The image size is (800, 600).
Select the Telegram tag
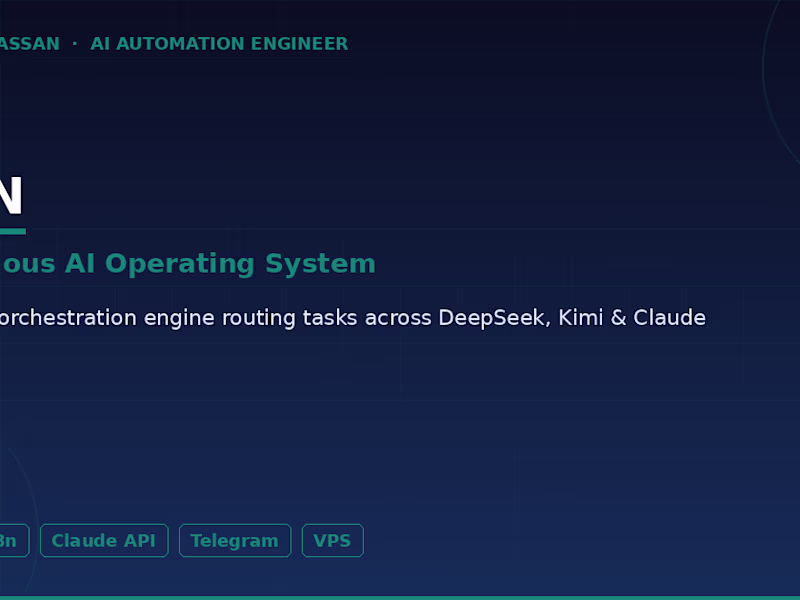tap(235, 541)
